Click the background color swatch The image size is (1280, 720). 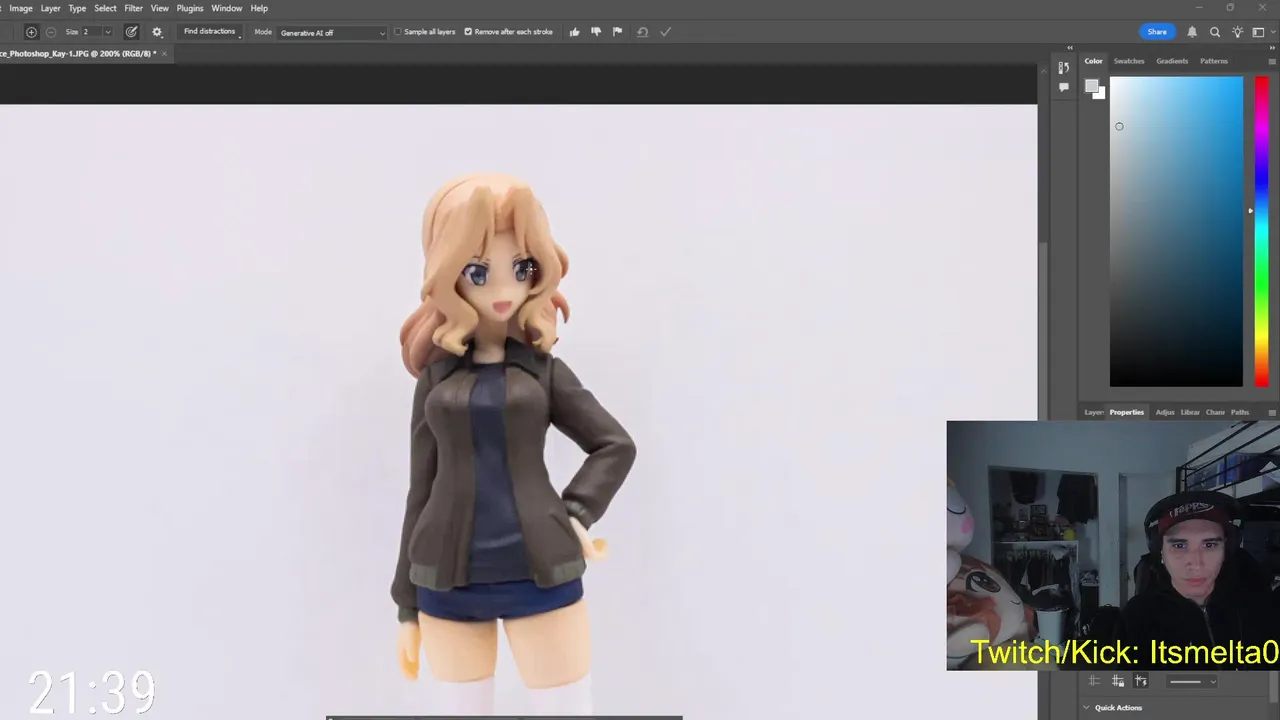click(x=1101, y=94)
